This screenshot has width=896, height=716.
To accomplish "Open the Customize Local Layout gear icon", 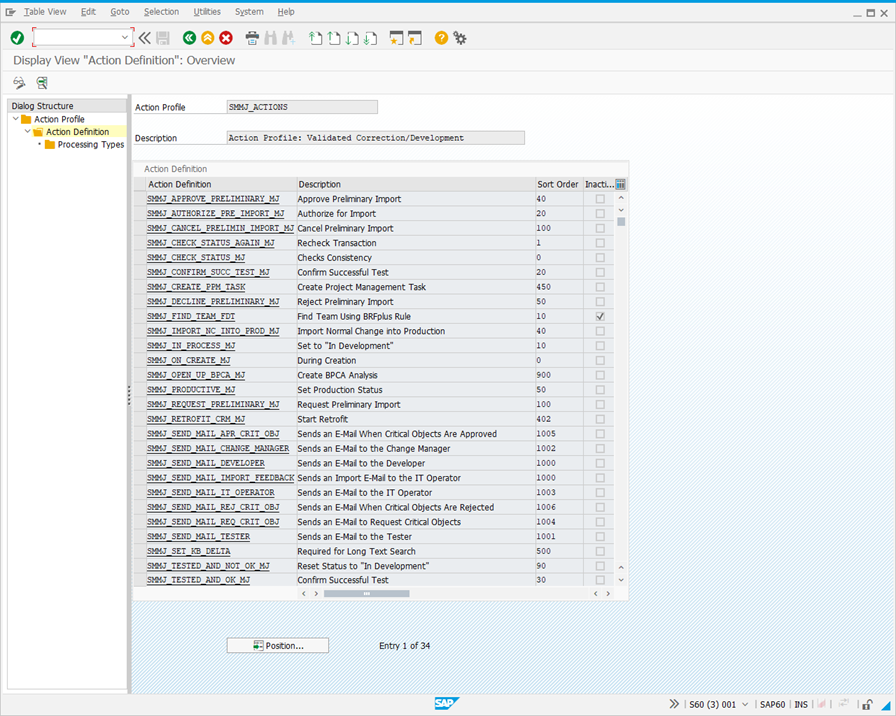I will click(x=459, y=38).
